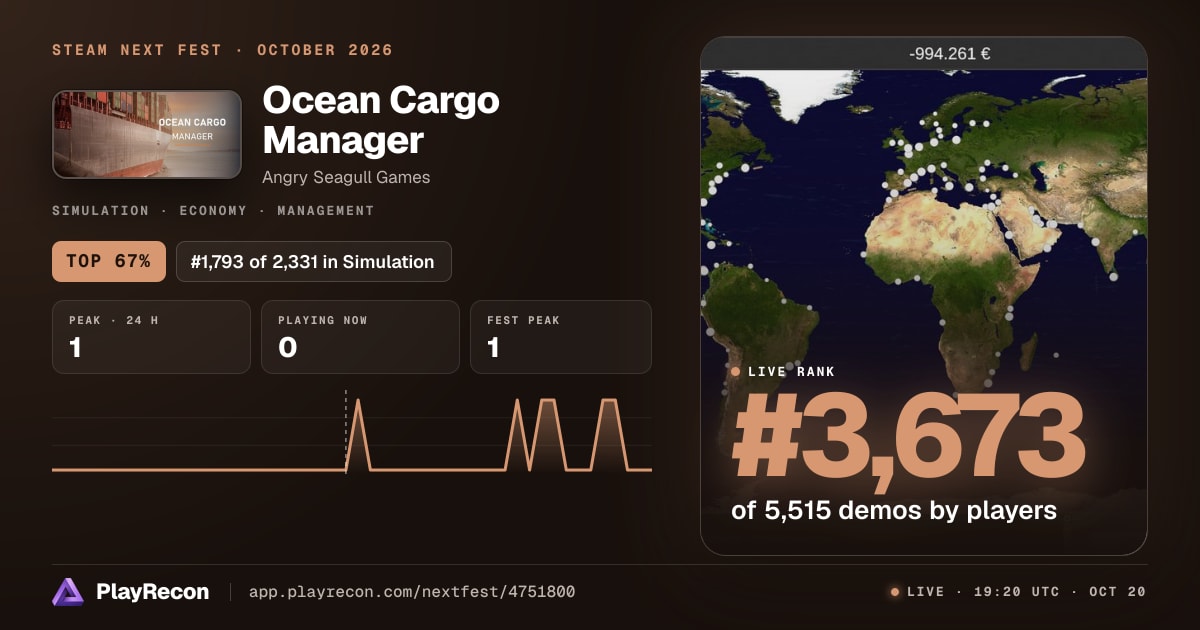Click the of 5,515 demos by players text
Screen dimensions: 1200x630
pos(894,511)
